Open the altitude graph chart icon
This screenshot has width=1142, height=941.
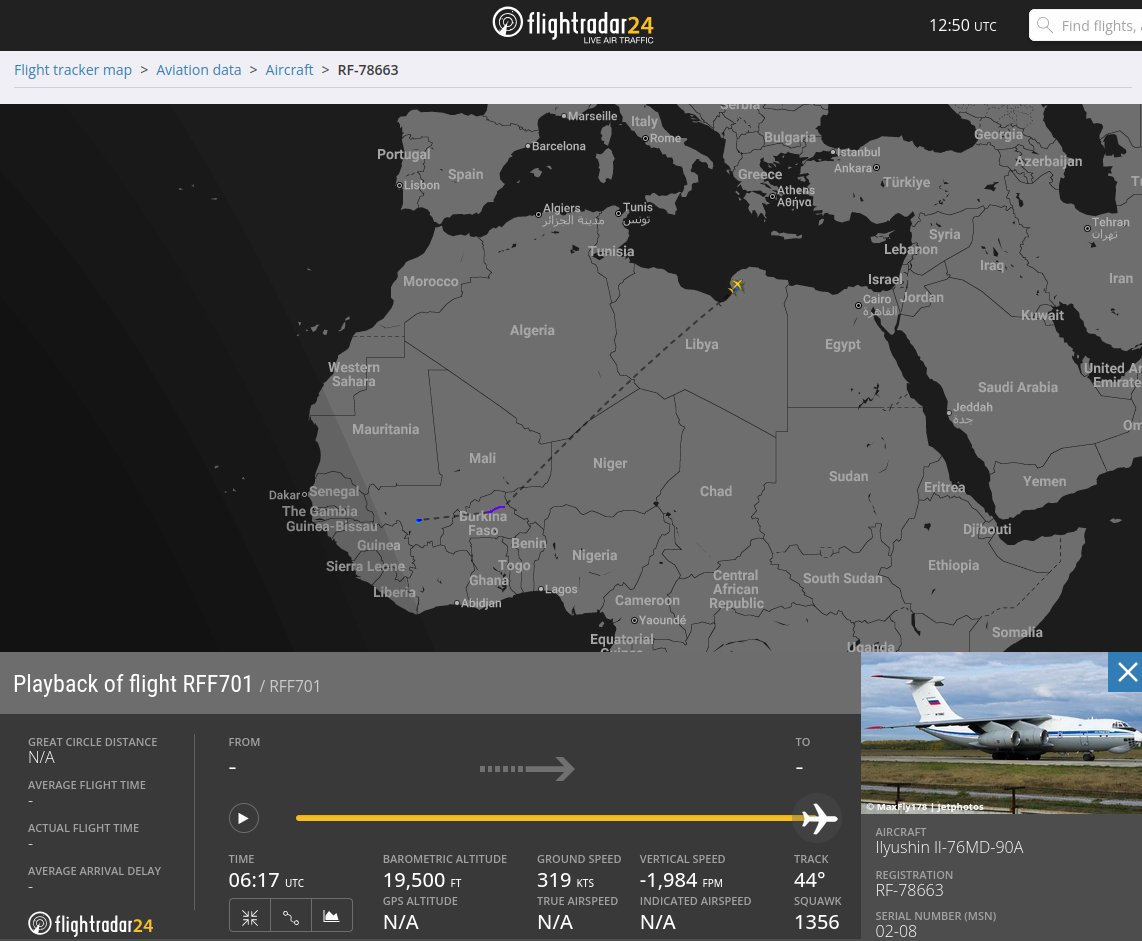click(x=331, y=916)
